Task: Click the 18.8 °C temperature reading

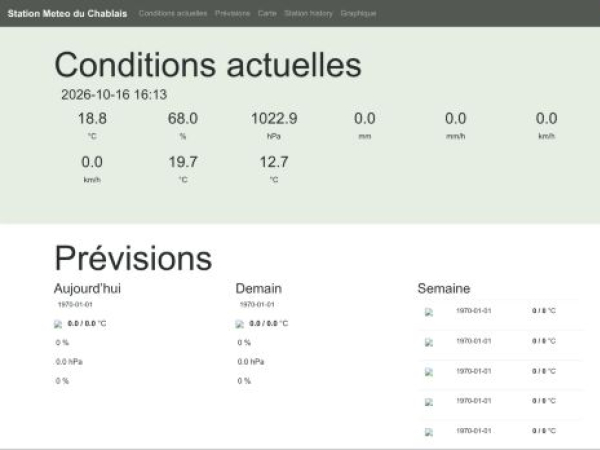Action: click(92, 119)
